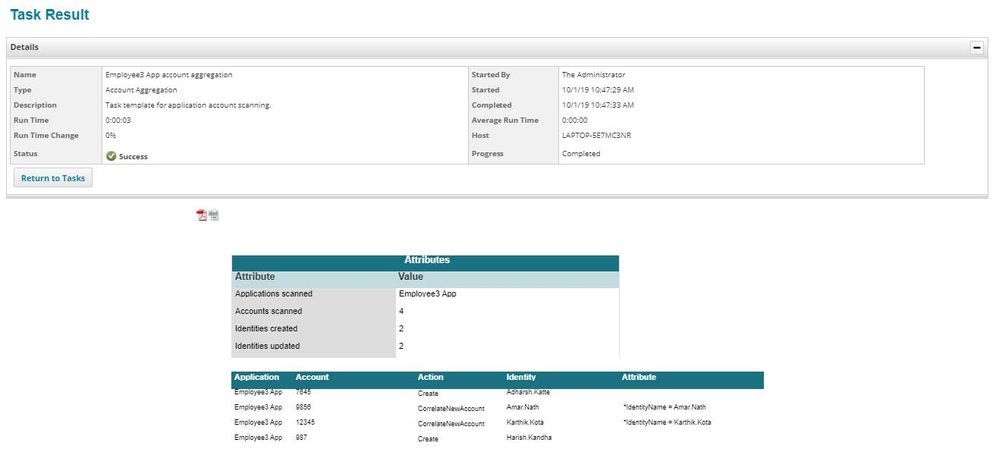This screenshot has width=999, height=461.
Task: Click the 'Application' column header
Action: 257,377
